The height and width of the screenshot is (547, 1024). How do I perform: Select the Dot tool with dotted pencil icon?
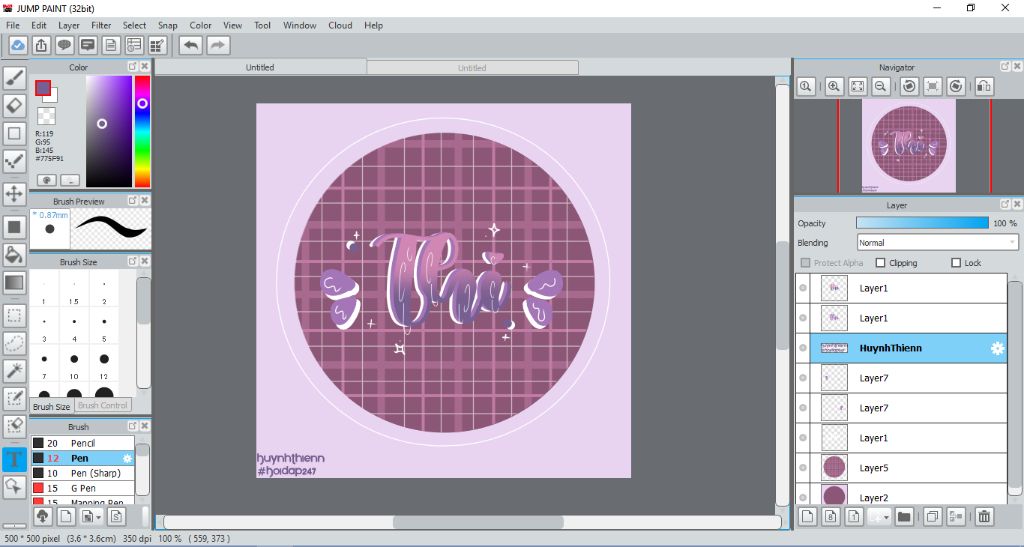pos(14,161)
